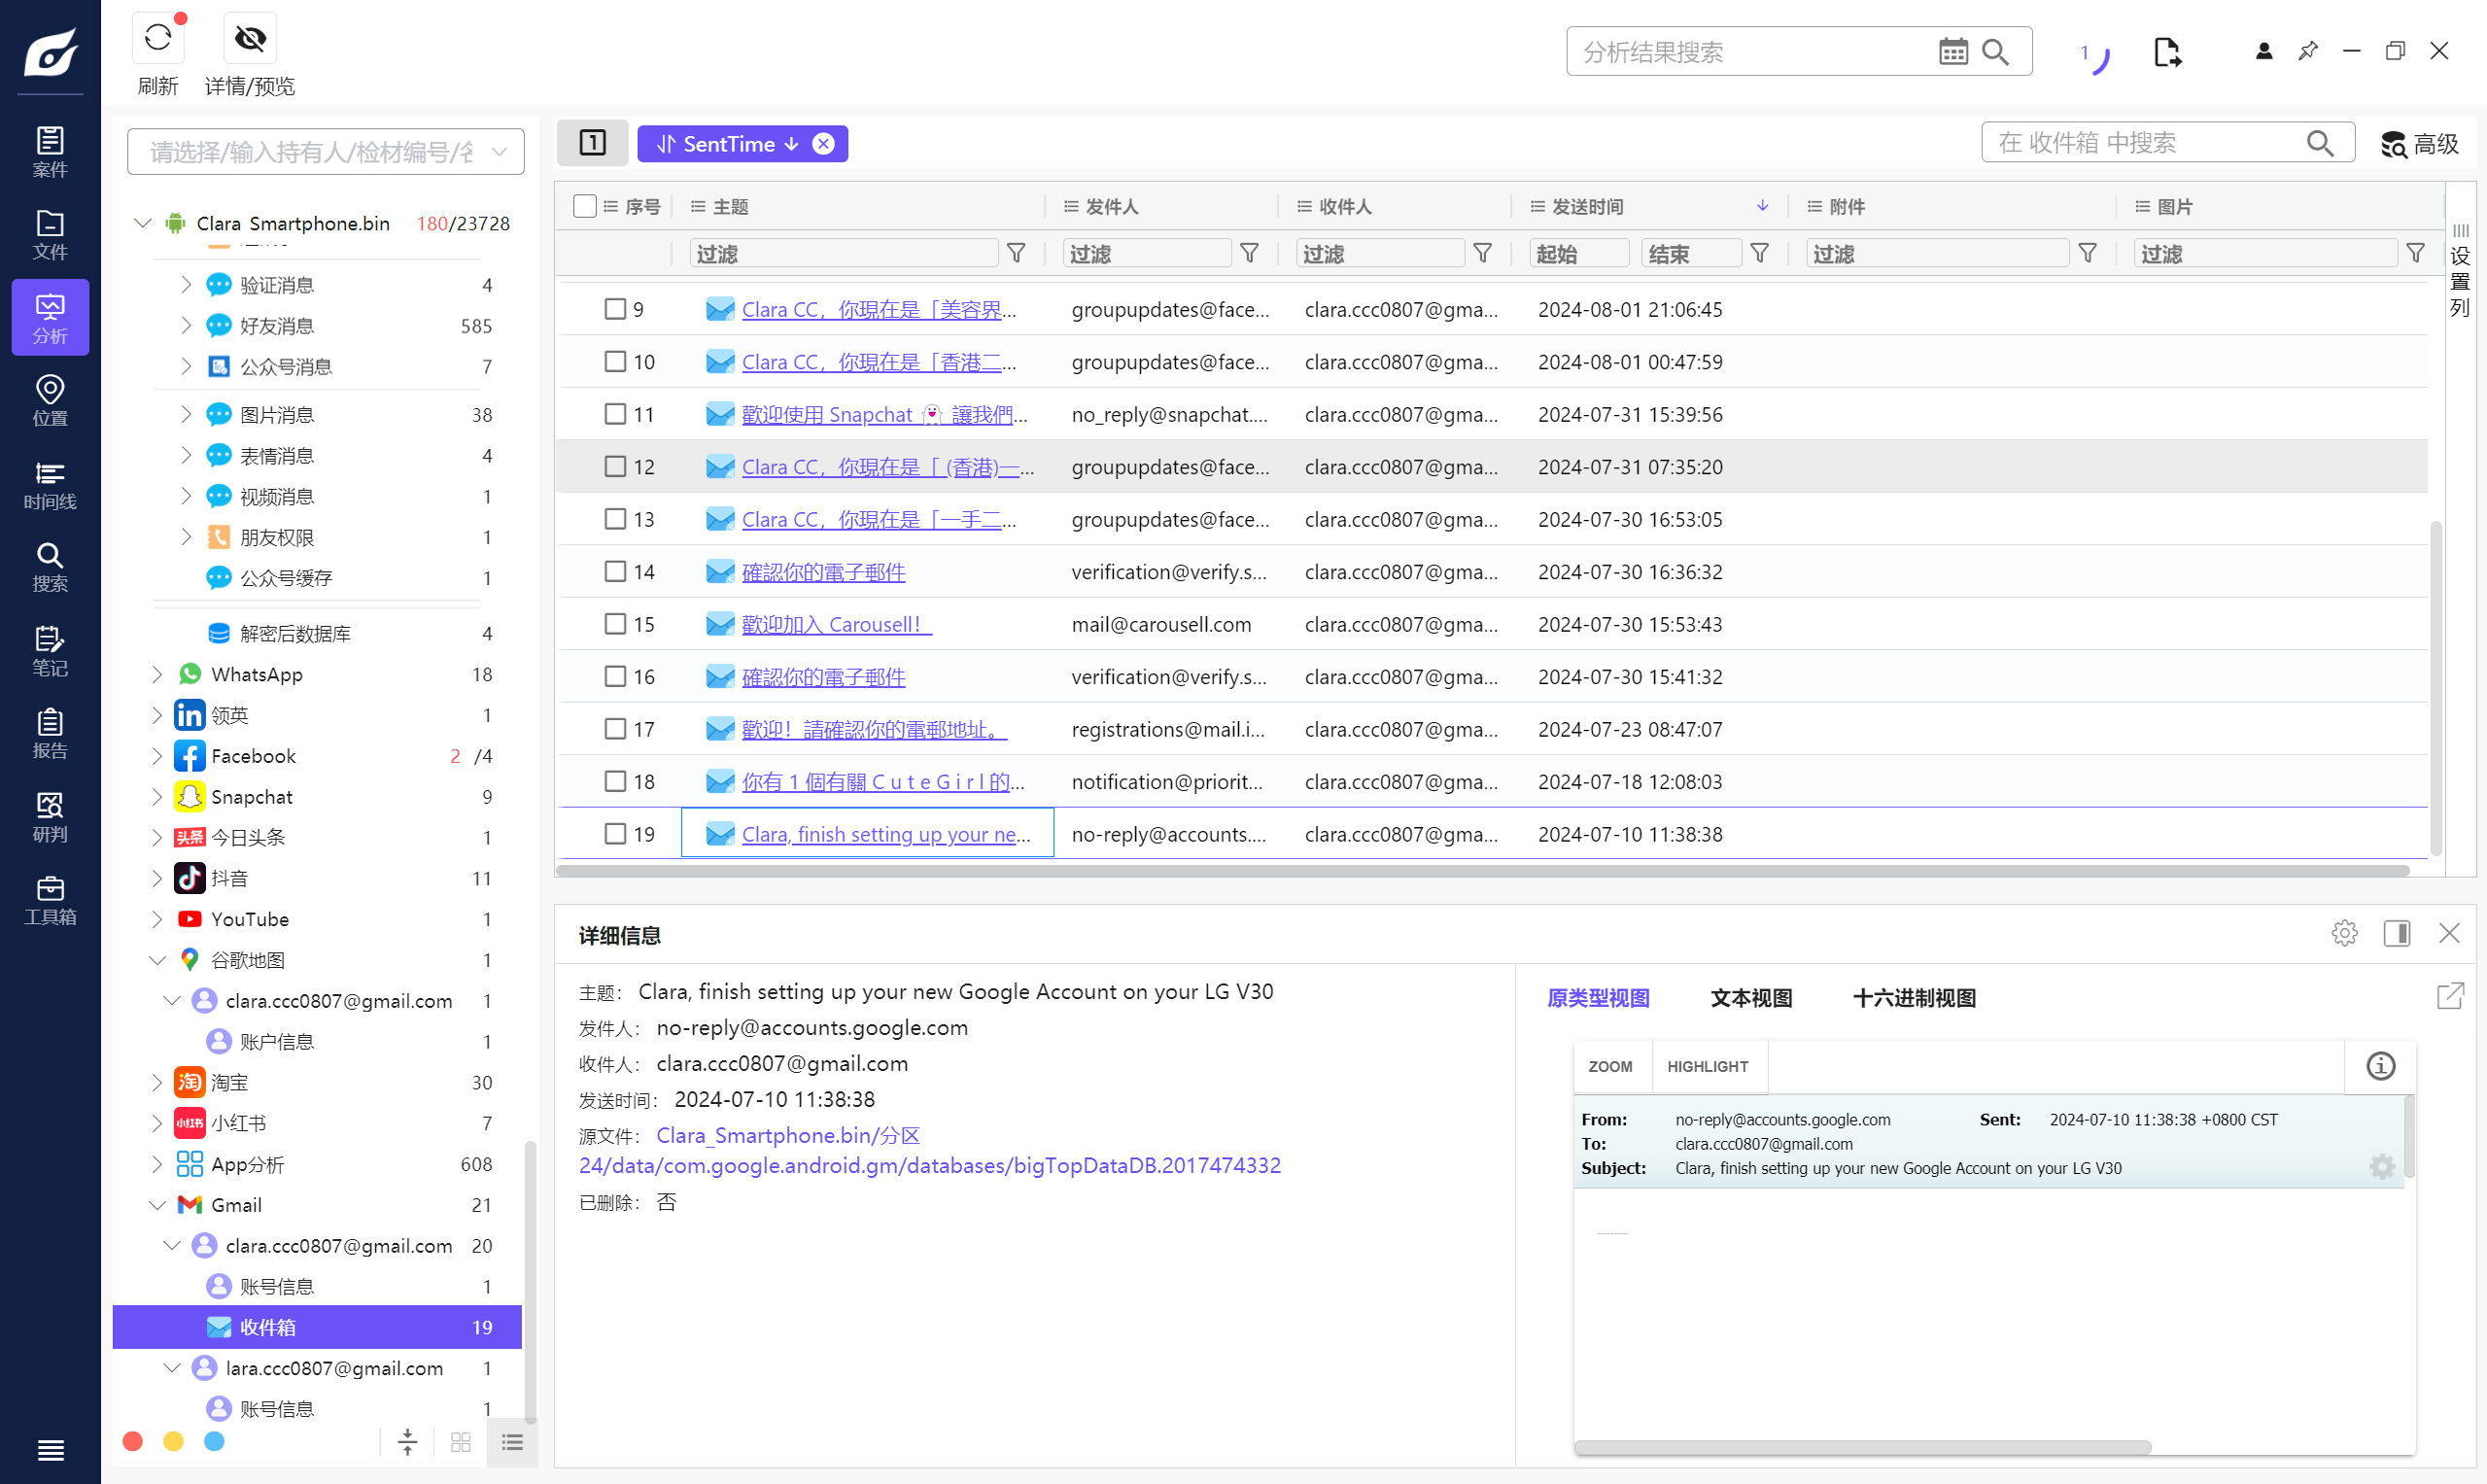
Task: Switch to Hex View (十六进制视图) tab
Action: [x=1913, y=998]
